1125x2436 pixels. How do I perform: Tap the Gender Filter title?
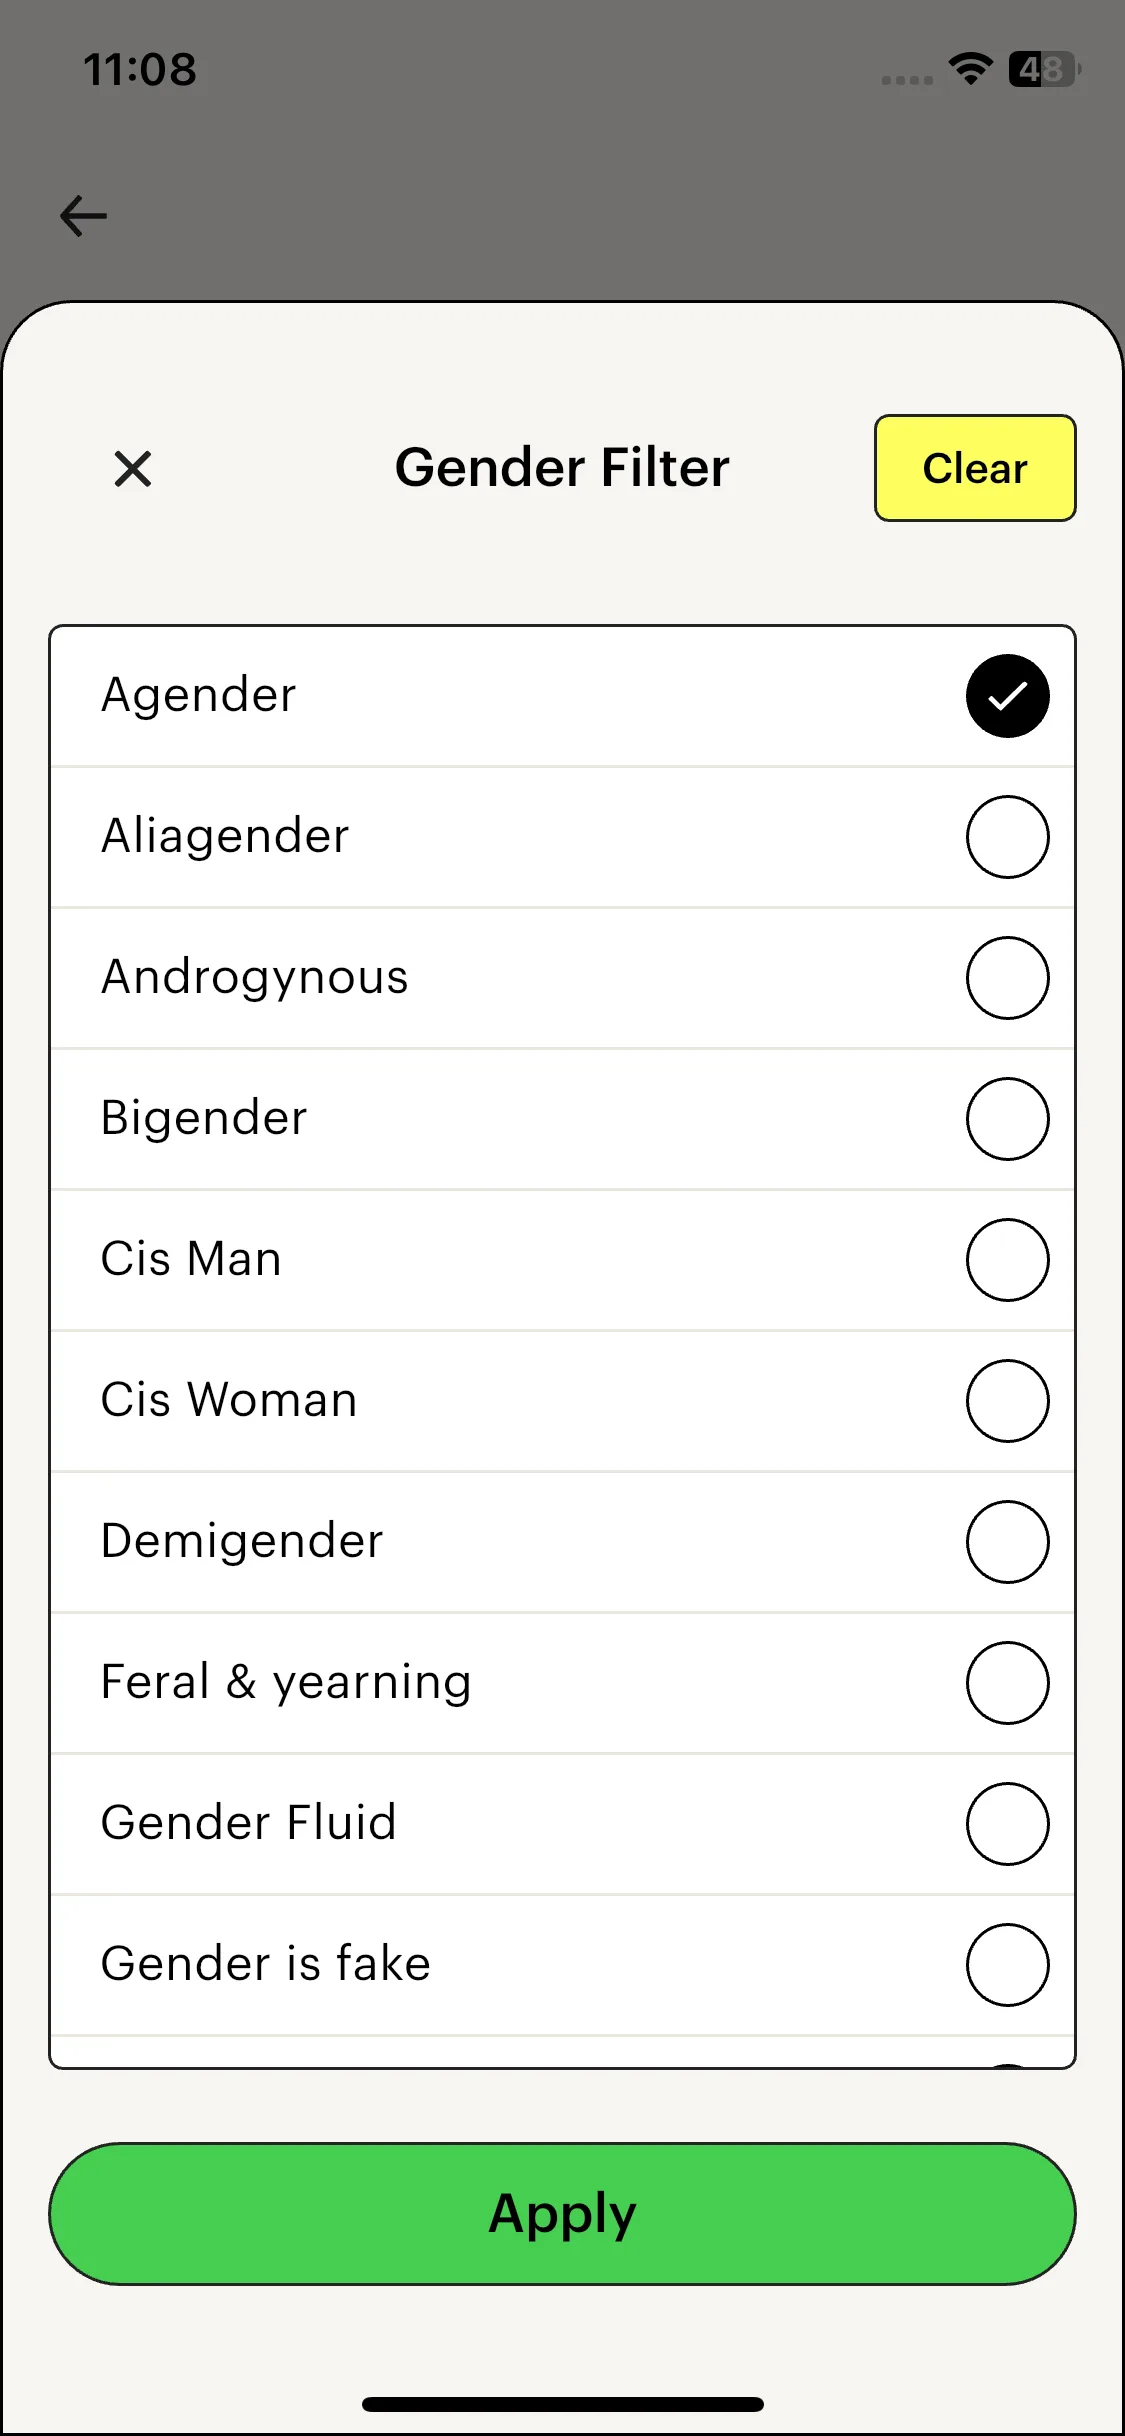[x=562, y=468]
